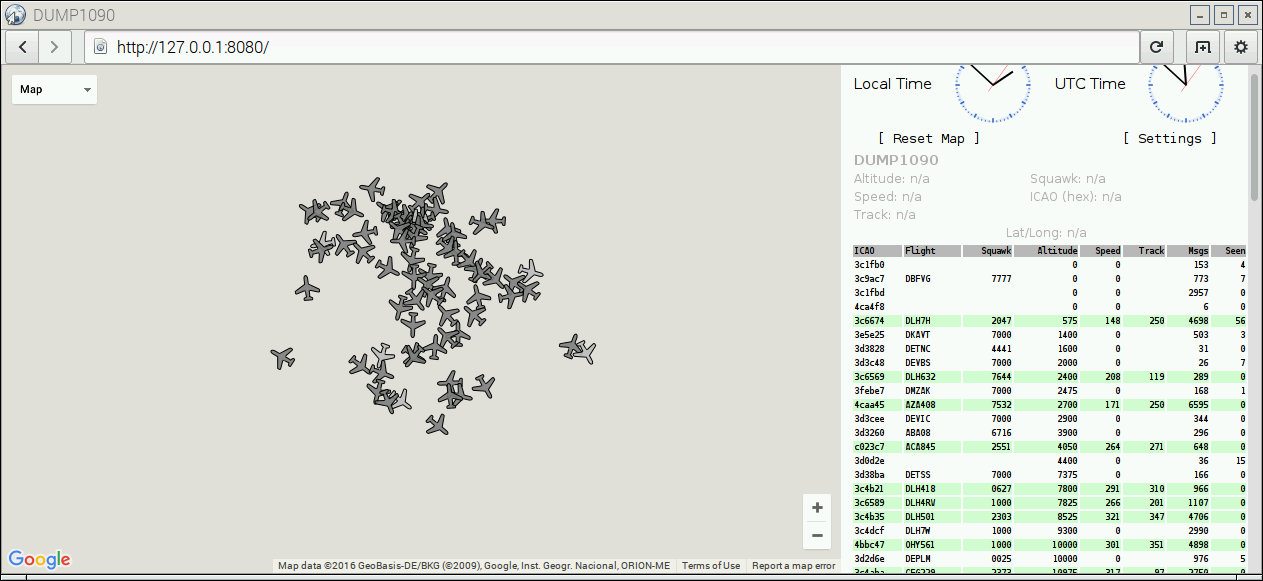Reload the page

(1157, 47)
